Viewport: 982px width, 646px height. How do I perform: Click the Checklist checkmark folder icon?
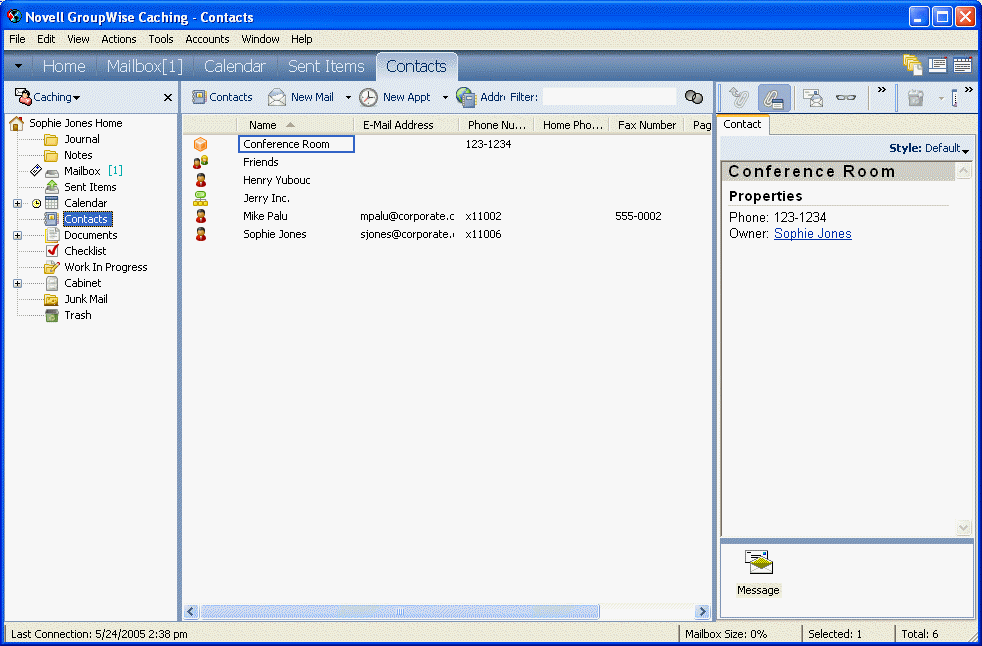pos(53,251)
